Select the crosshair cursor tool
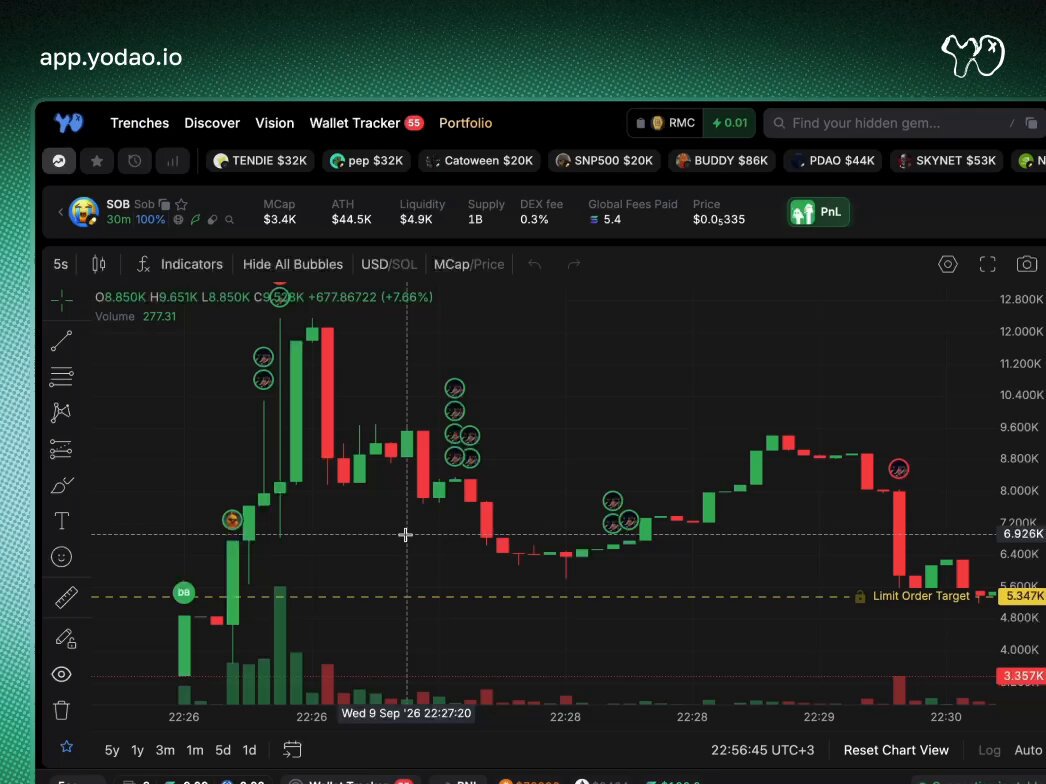 coord(61,300)
